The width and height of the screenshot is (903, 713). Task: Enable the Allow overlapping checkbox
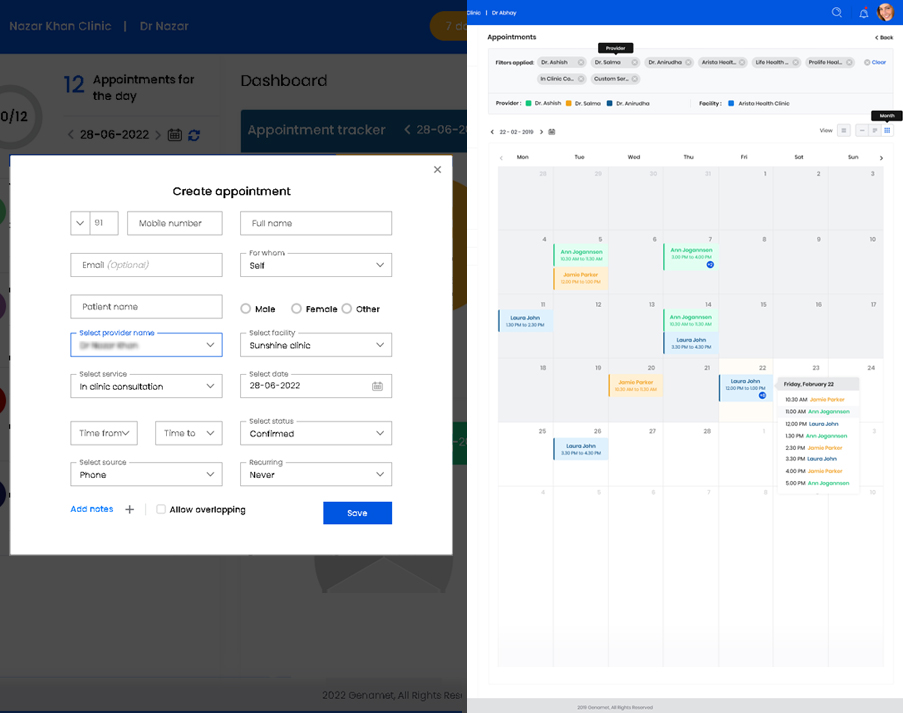(x=161, y=509)
